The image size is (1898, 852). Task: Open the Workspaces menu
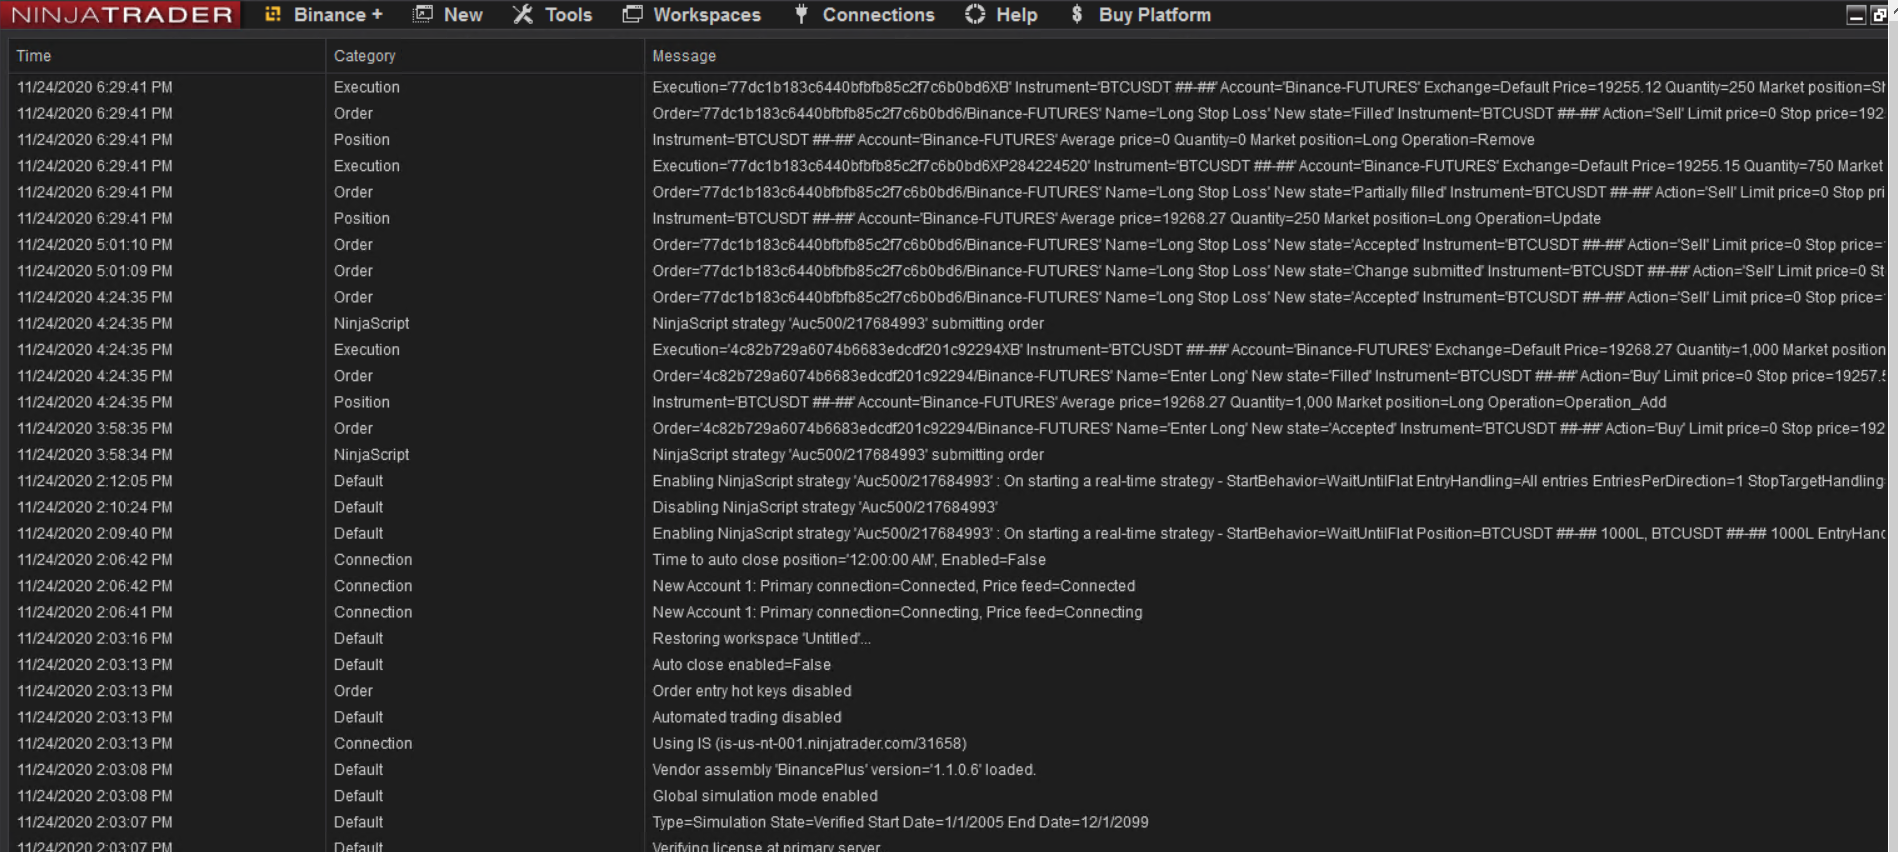692,15
